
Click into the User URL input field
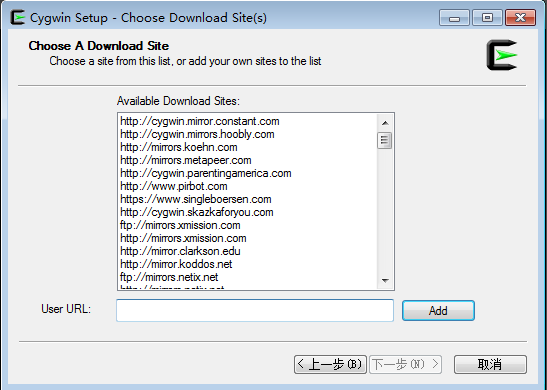coord(255,310)
